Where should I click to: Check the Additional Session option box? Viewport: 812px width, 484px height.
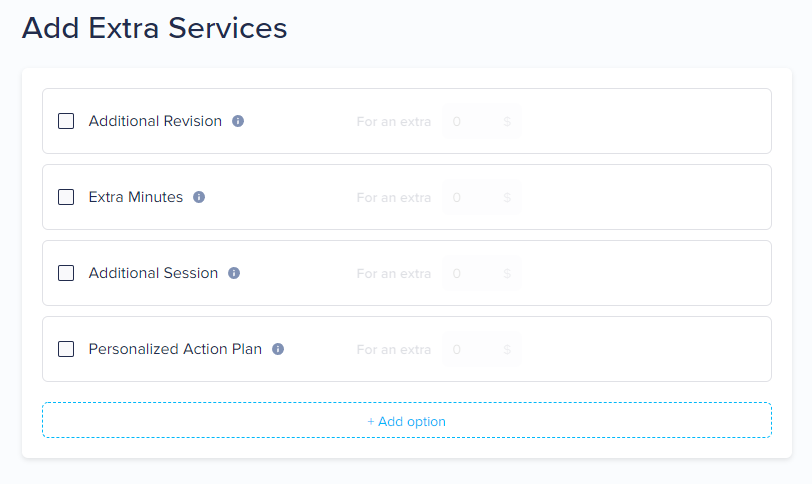tap(66, 273)
